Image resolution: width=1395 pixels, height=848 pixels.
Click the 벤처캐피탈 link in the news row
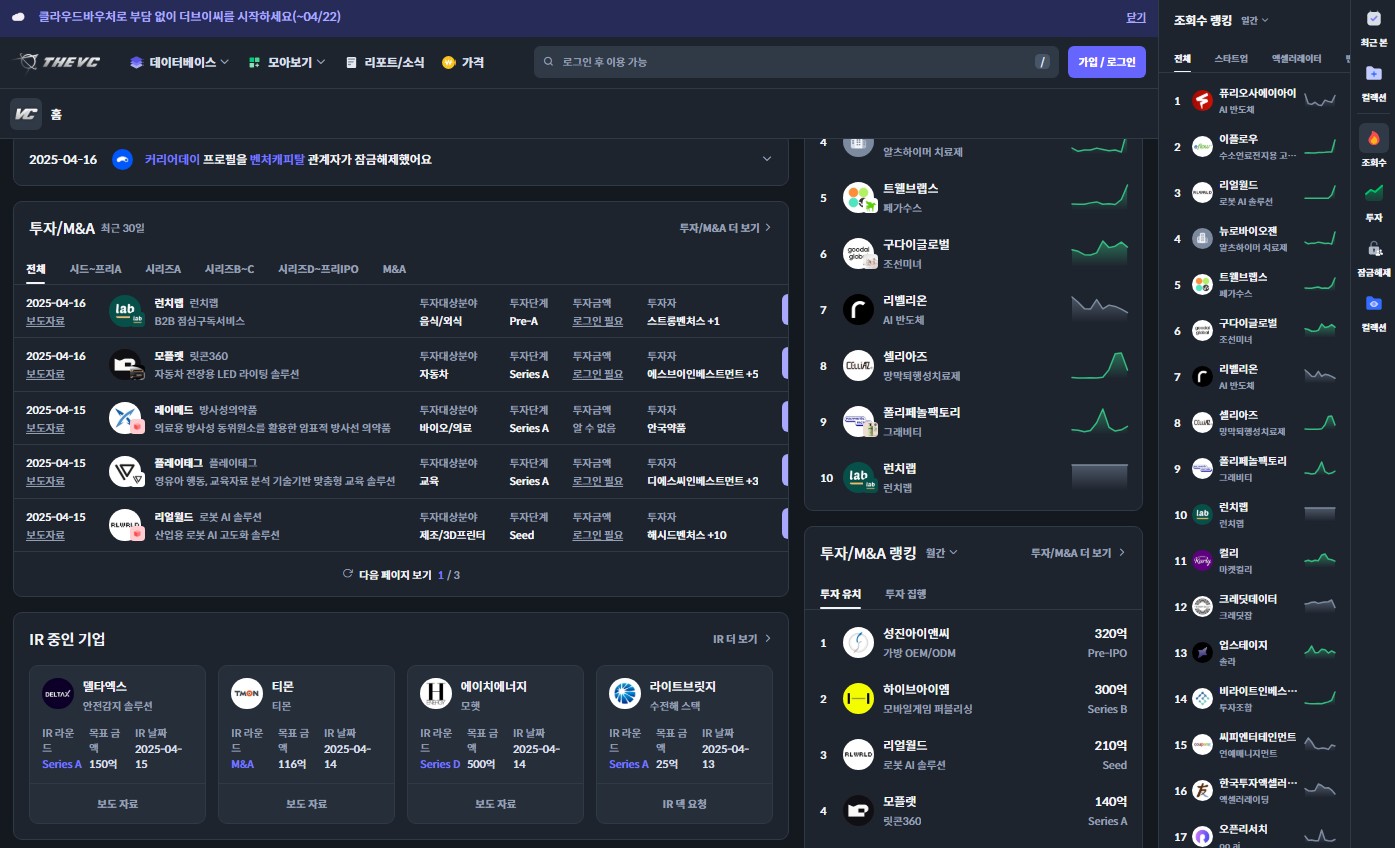pos(277,159)
